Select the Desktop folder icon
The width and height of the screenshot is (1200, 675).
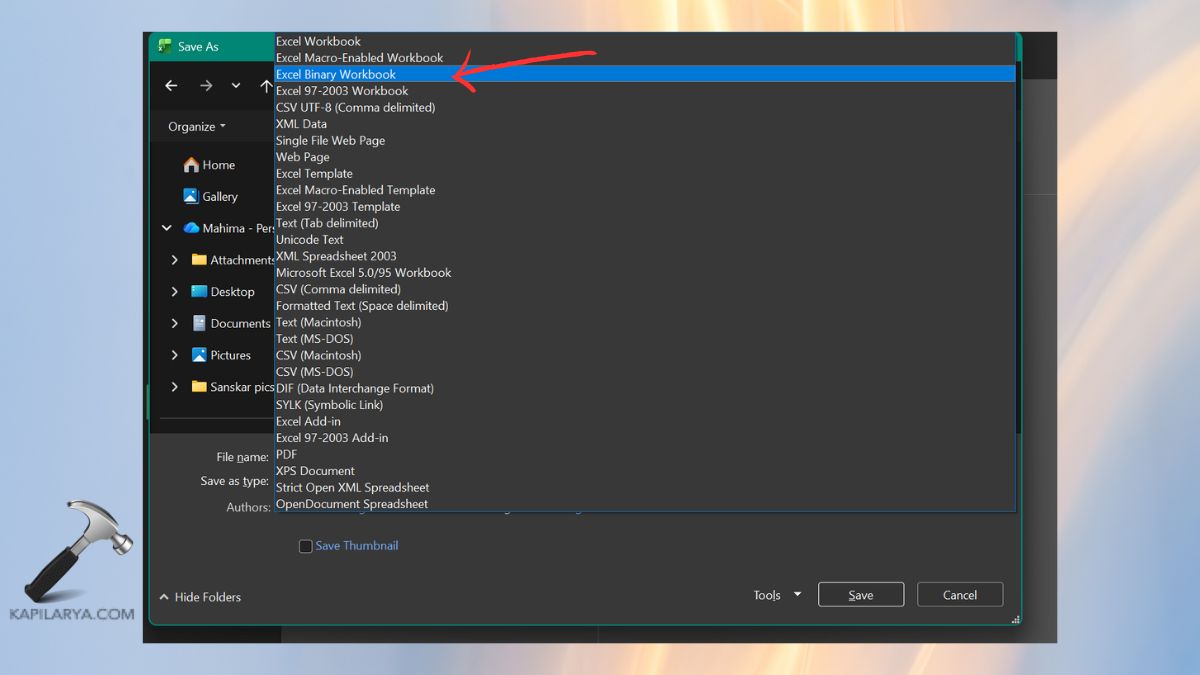pyautogui.click(x=199, y=292)
